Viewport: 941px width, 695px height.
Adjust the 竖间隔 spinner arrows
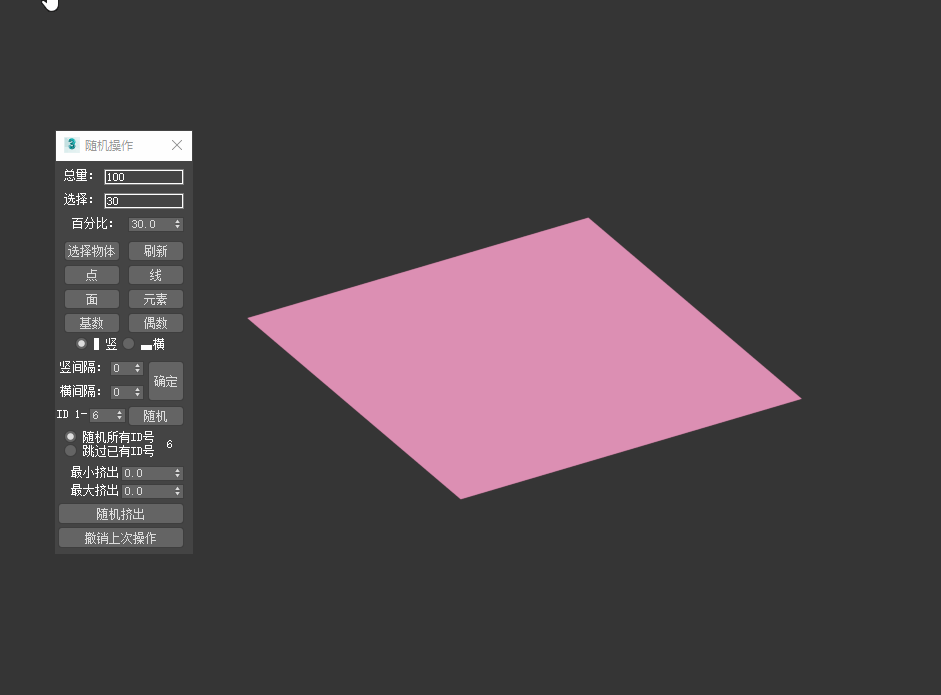pyautogui.click(x=137, y=368)
